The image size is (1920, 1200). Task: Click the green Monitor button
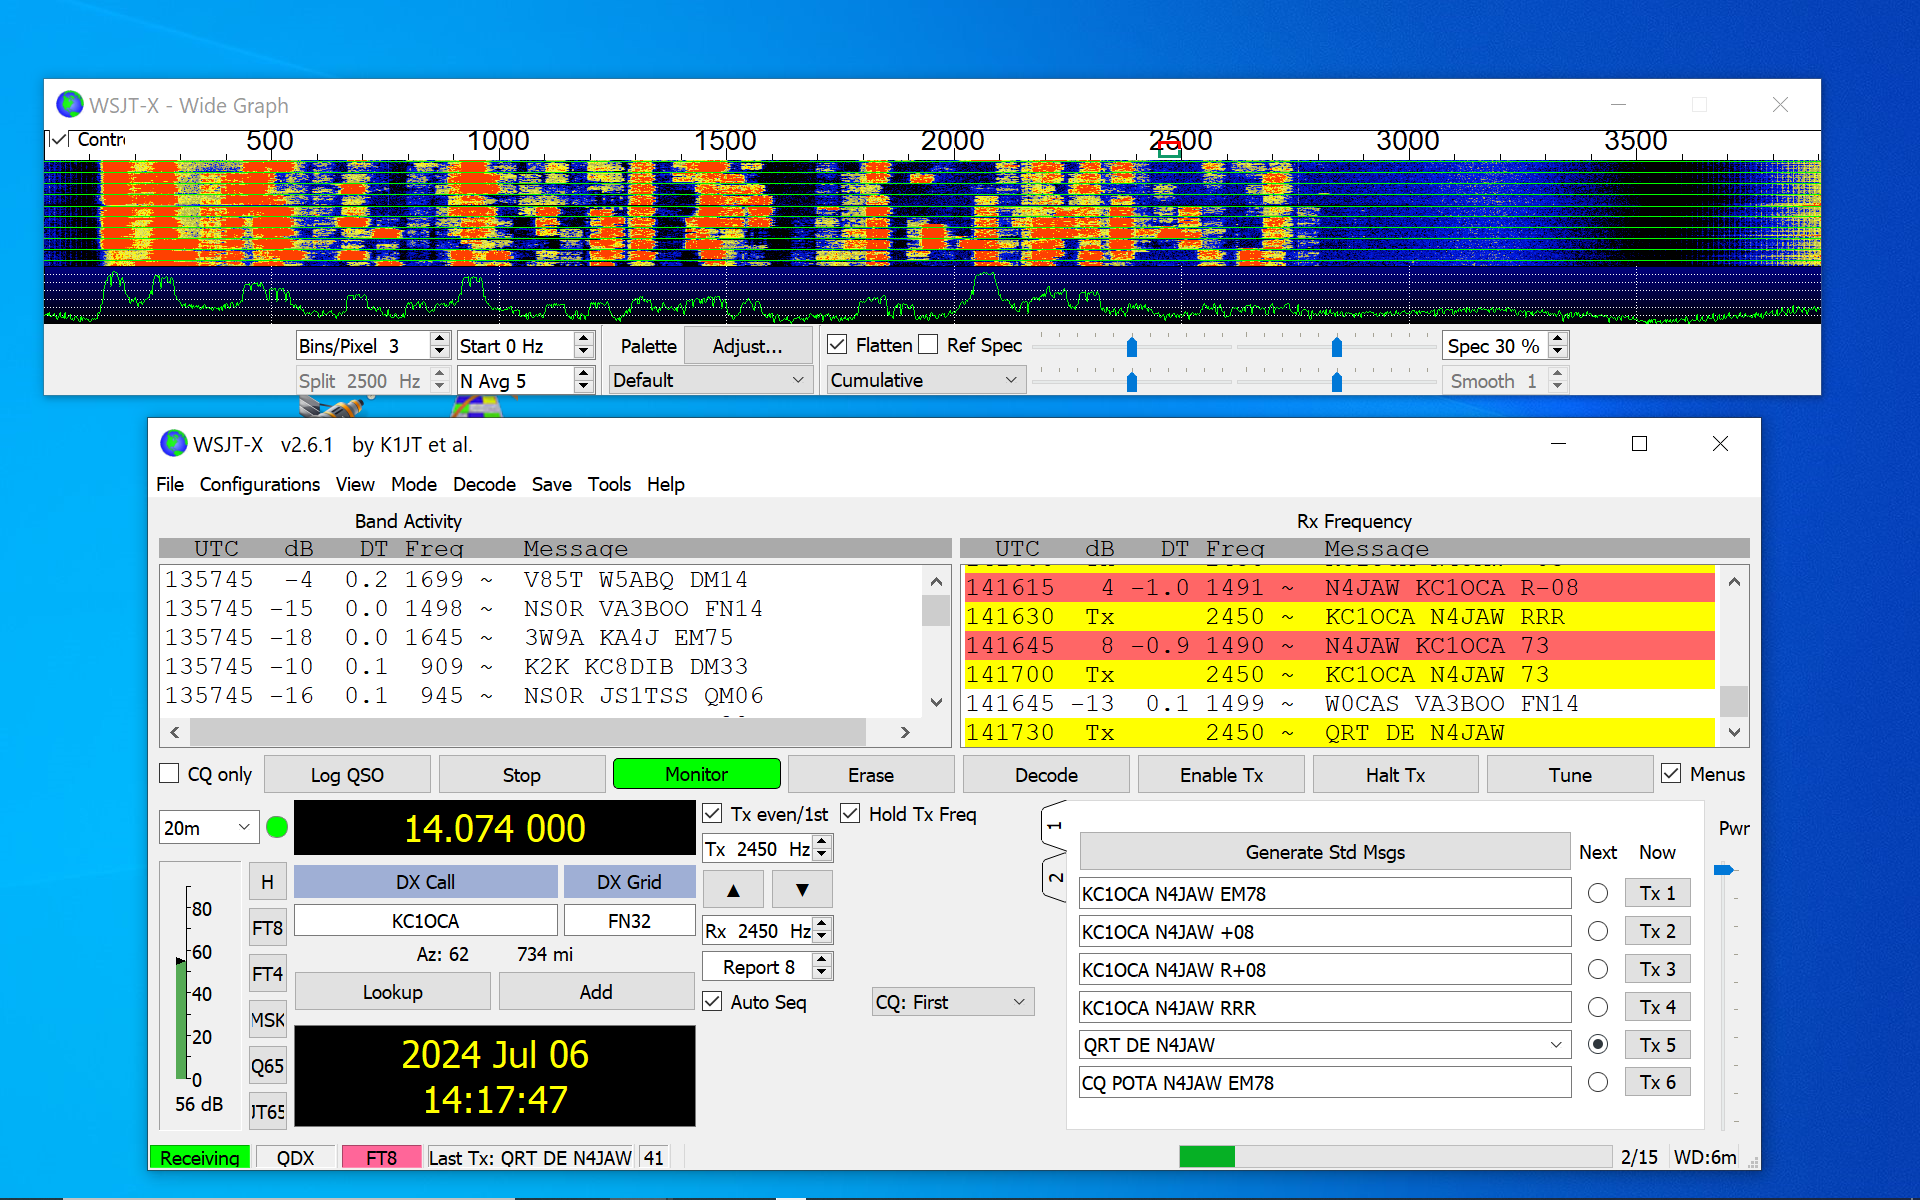(x=696, y=774)
